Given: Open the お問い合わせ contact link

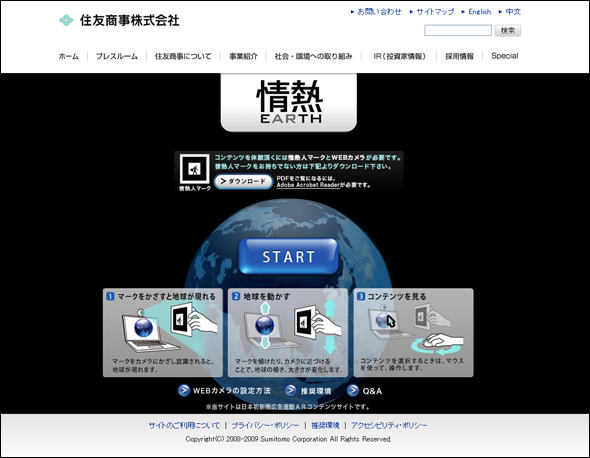Looking at the screenshot, I should coord(379,12).
